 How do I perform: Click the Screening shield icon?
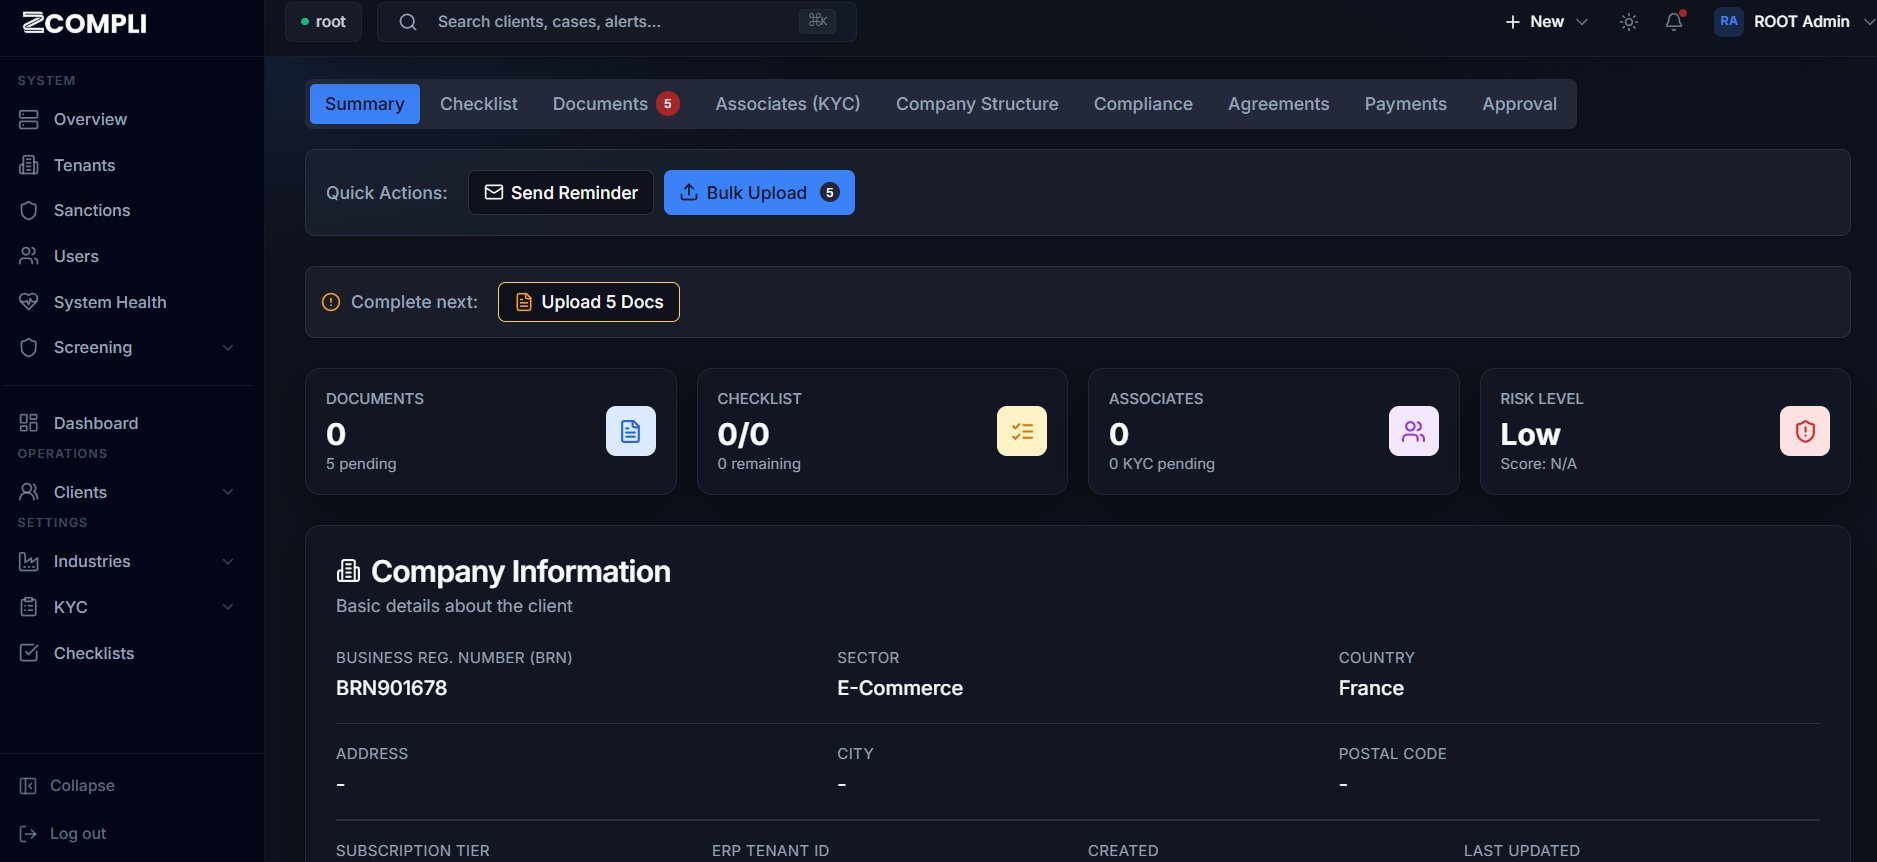pyautogui.click(x=29, y=347)
